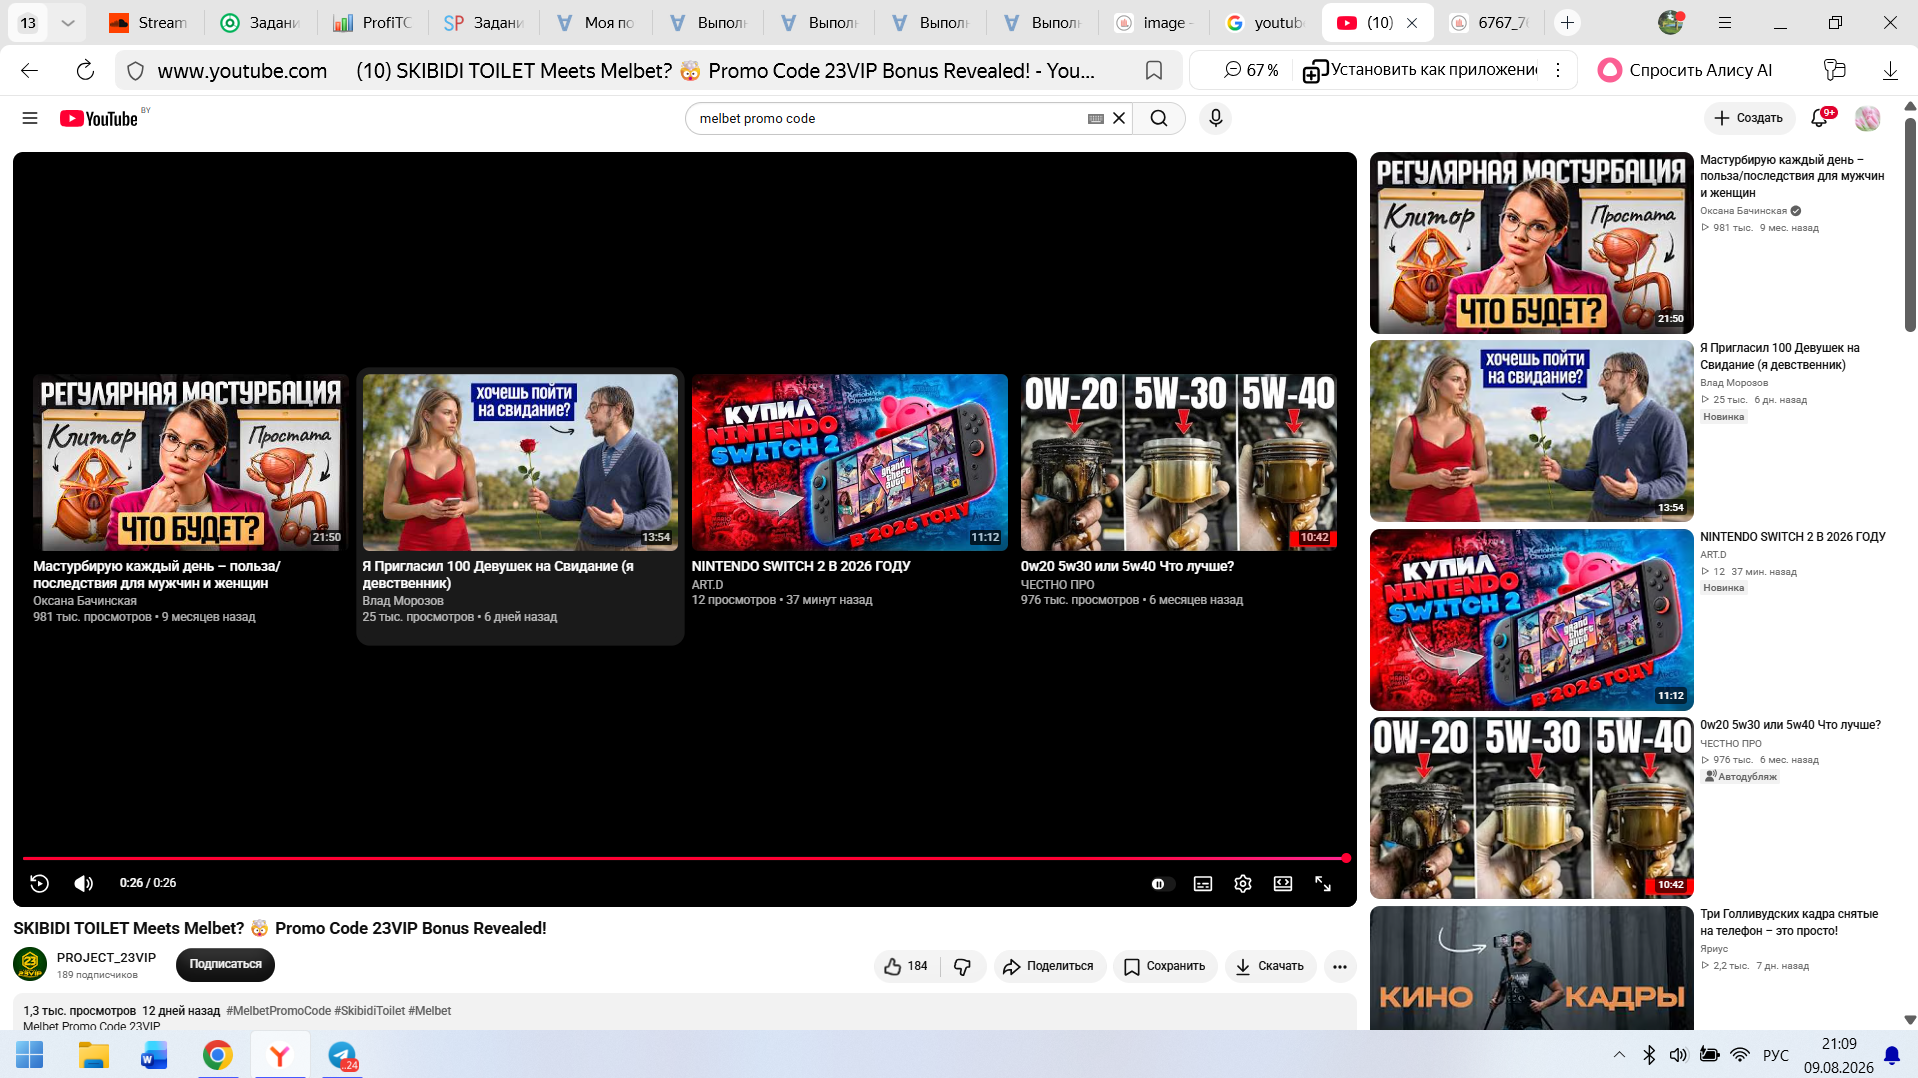This screenshot has height=1078, width=1918.
Task: Open YouTube notifications bell
Action: pos(1820,118)
